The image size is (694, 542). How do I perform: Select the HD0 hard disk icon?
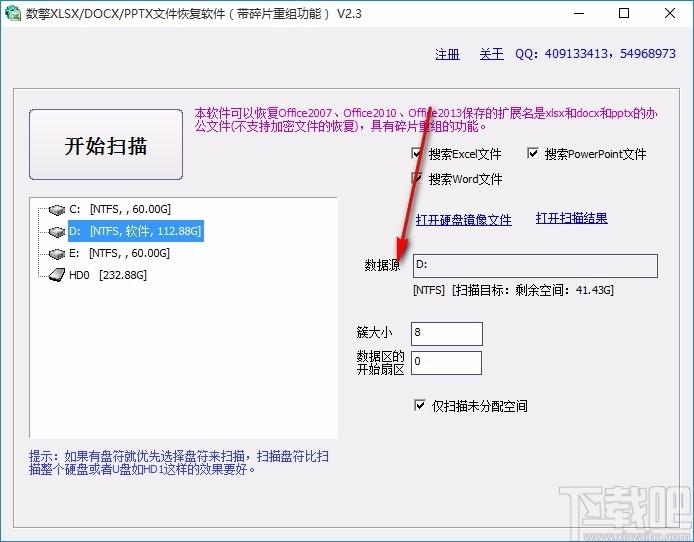pos(57,275)
